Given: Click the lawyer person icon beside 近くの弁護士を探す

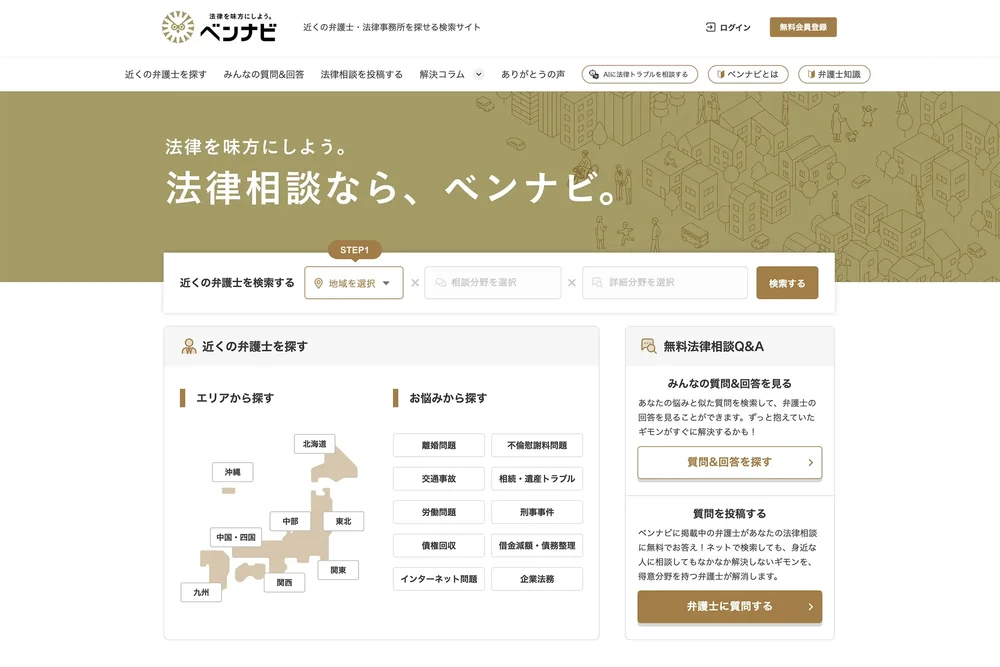Looking at the screenshot, I should (x=189, y=346).
